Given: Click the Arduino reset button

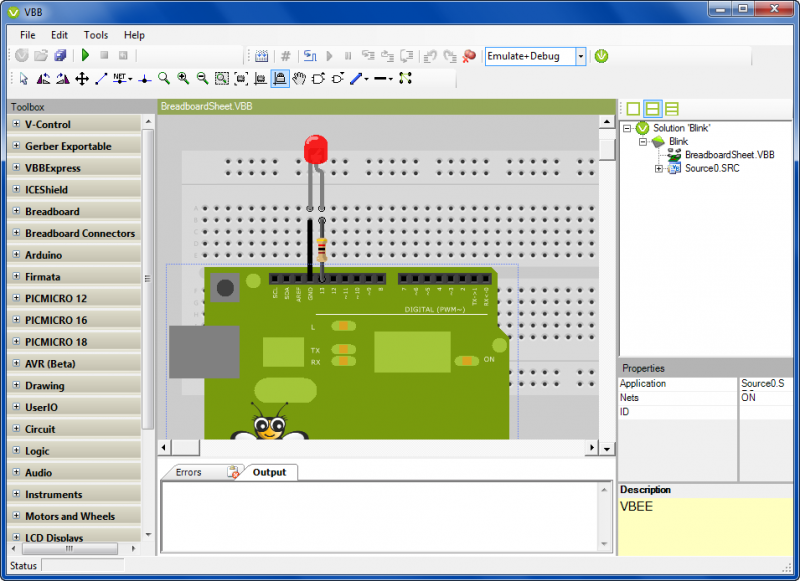Looking at the screenshot, I should pyautogui.click(x=225, y=288).
